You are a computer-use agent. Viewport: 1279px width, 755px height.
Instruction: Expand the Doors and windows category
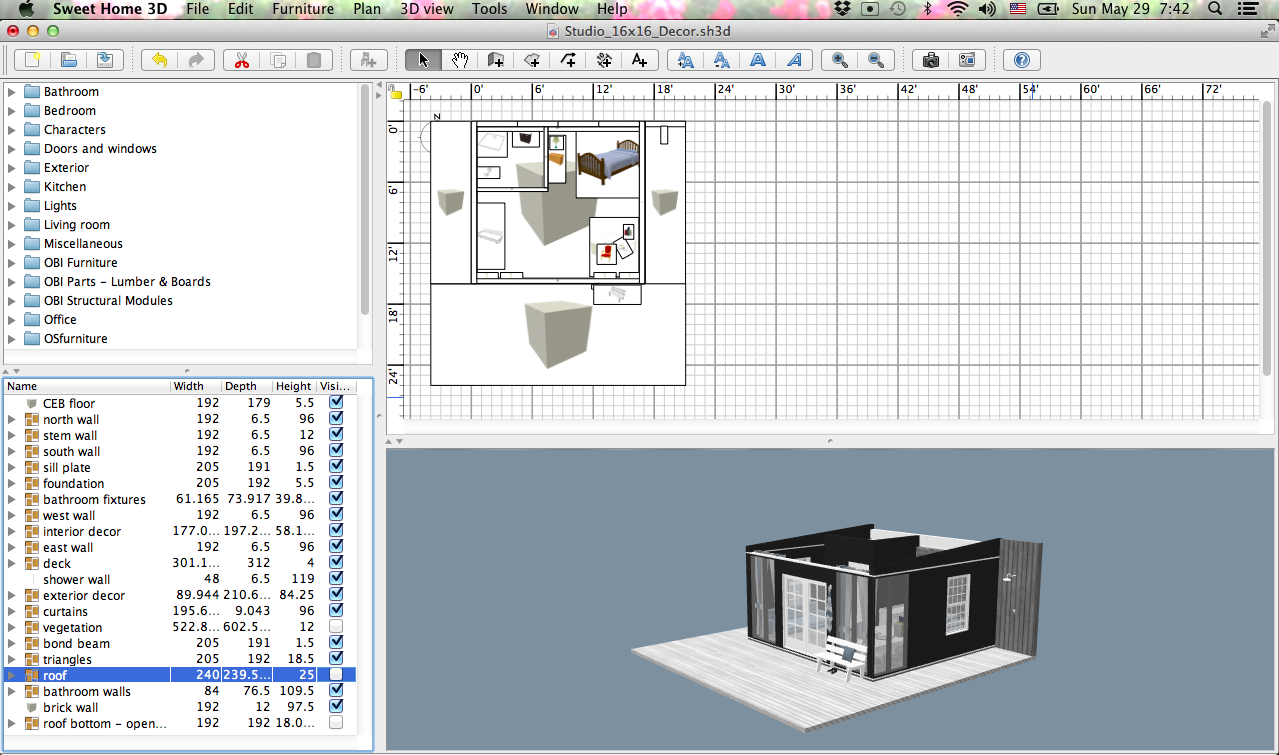(x=12, y=149)
